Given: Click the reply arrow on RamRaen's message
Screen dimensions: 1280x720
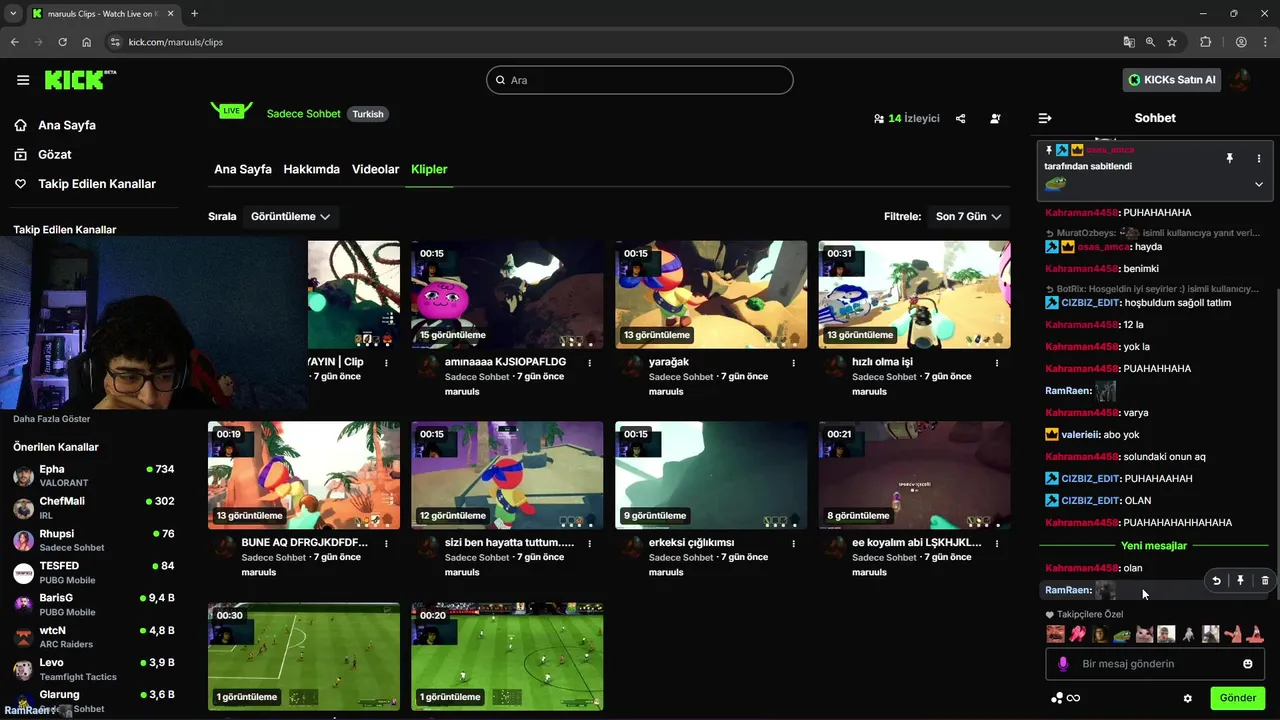Looking at the screenshot, I should tap(1216, 580).
